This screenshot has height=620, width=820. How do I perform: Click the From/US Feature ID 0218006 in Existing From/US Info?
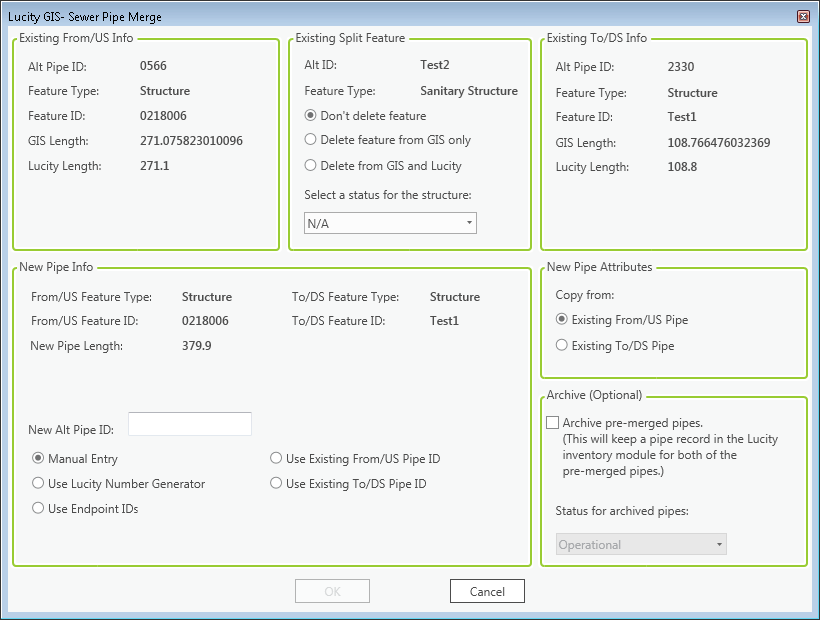coord(163,116)
